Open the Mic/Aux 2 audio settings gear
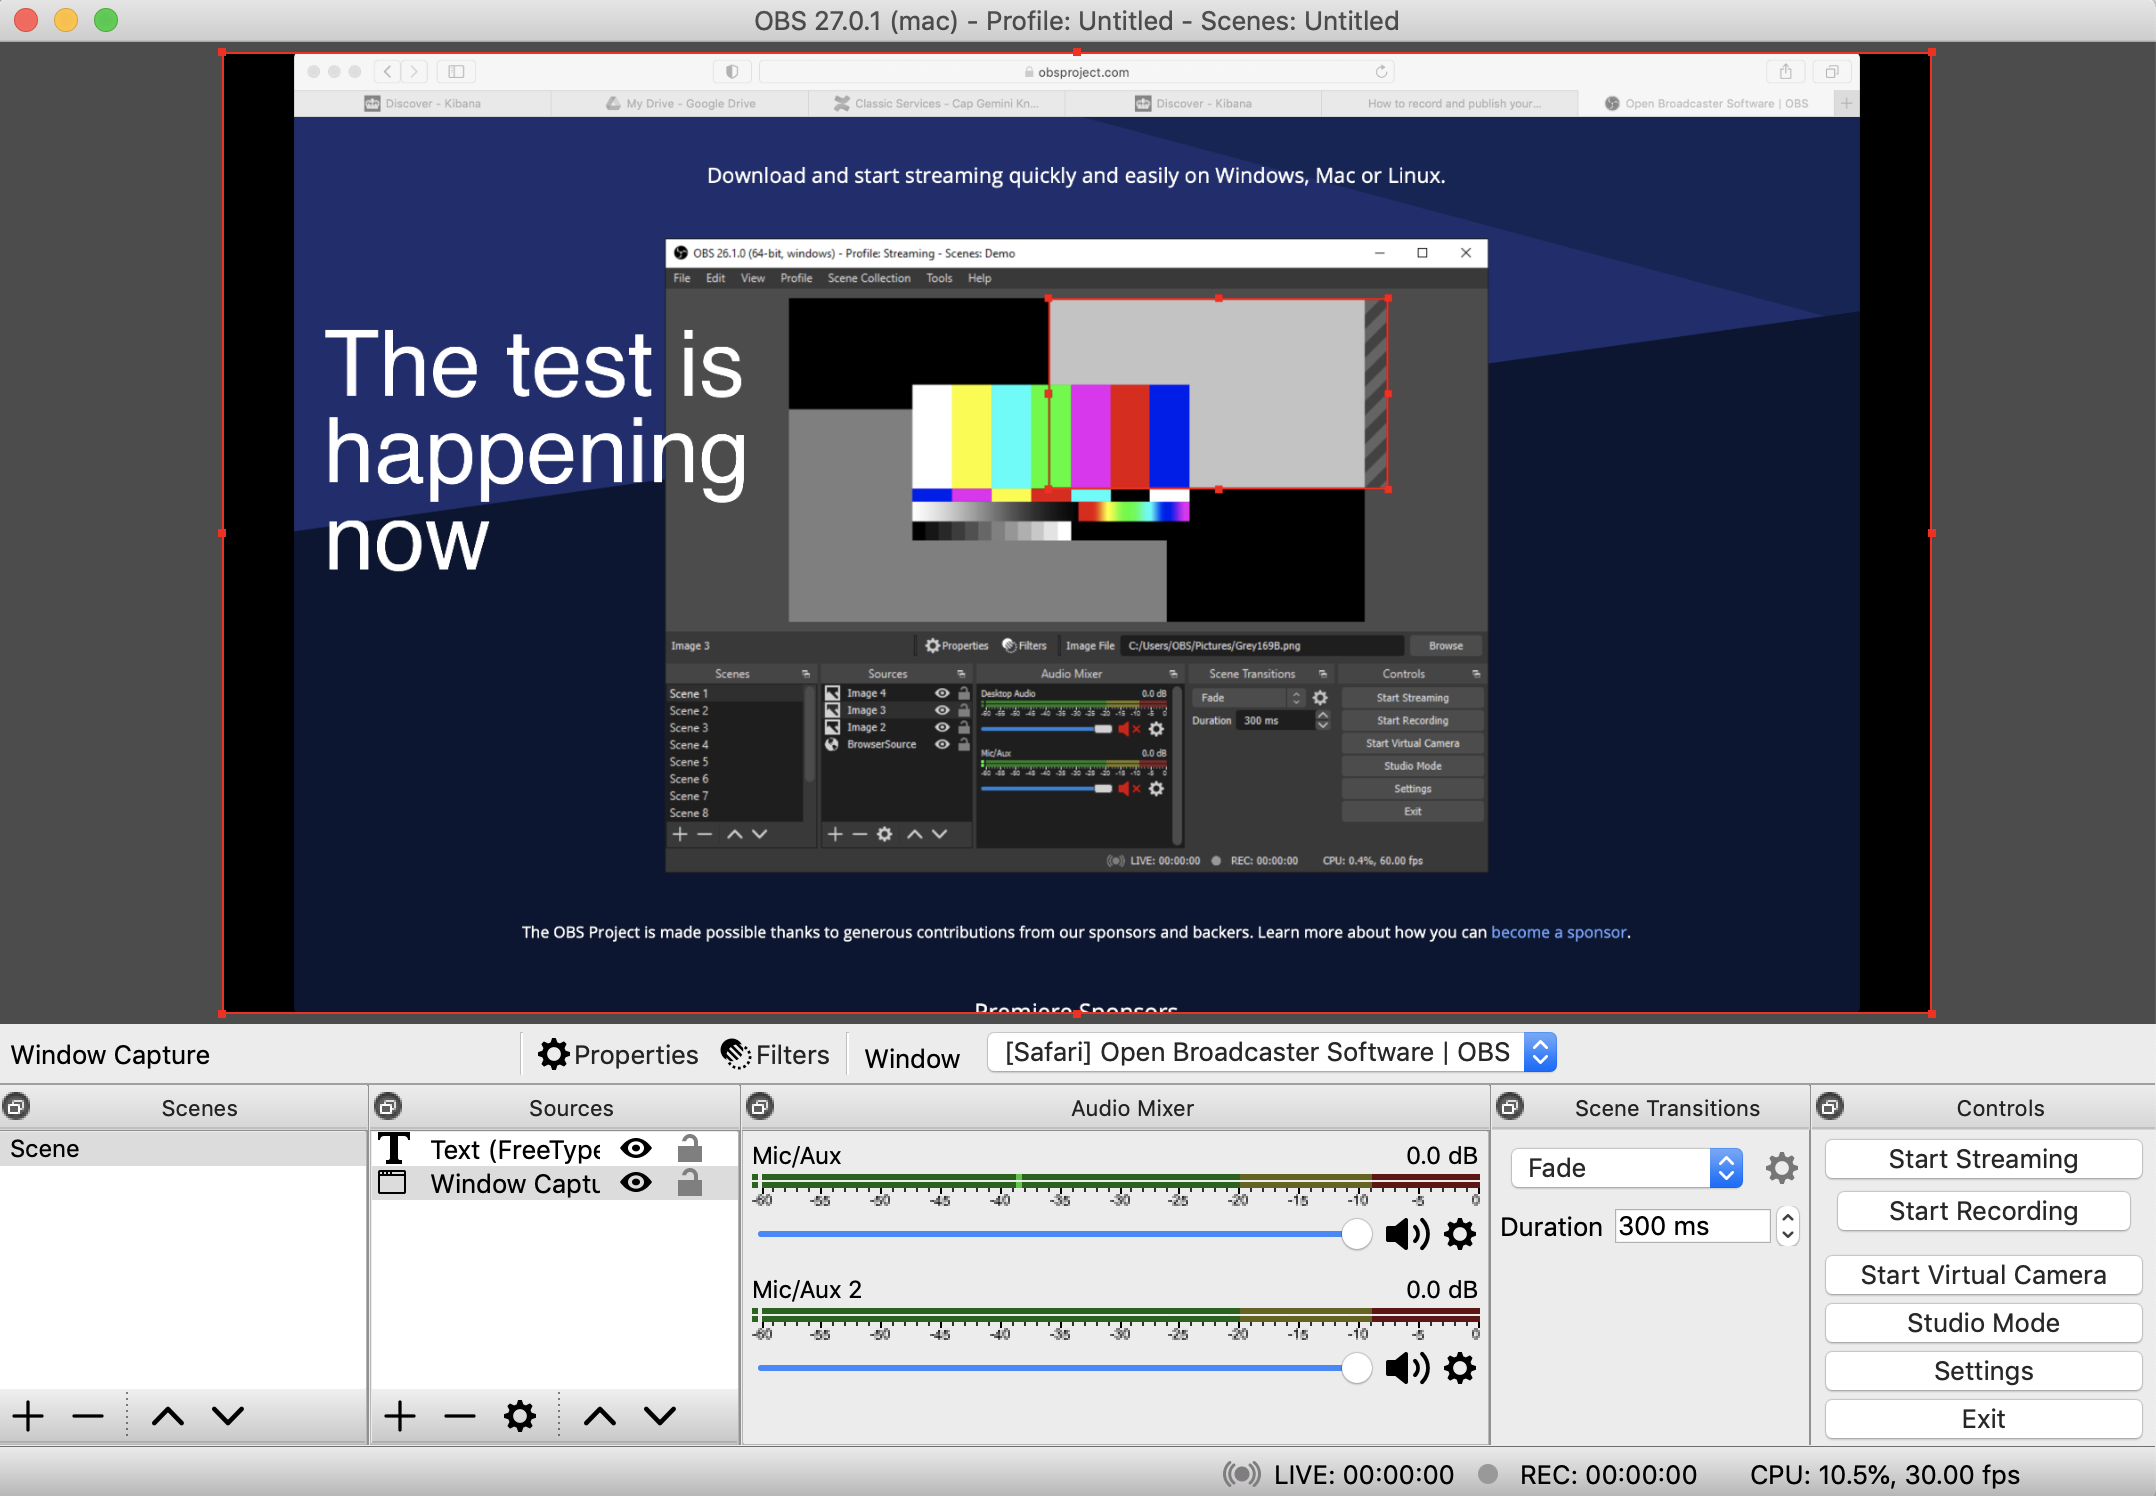This screenshot has width=2156, height=1496. [x=1460, y=1368]
